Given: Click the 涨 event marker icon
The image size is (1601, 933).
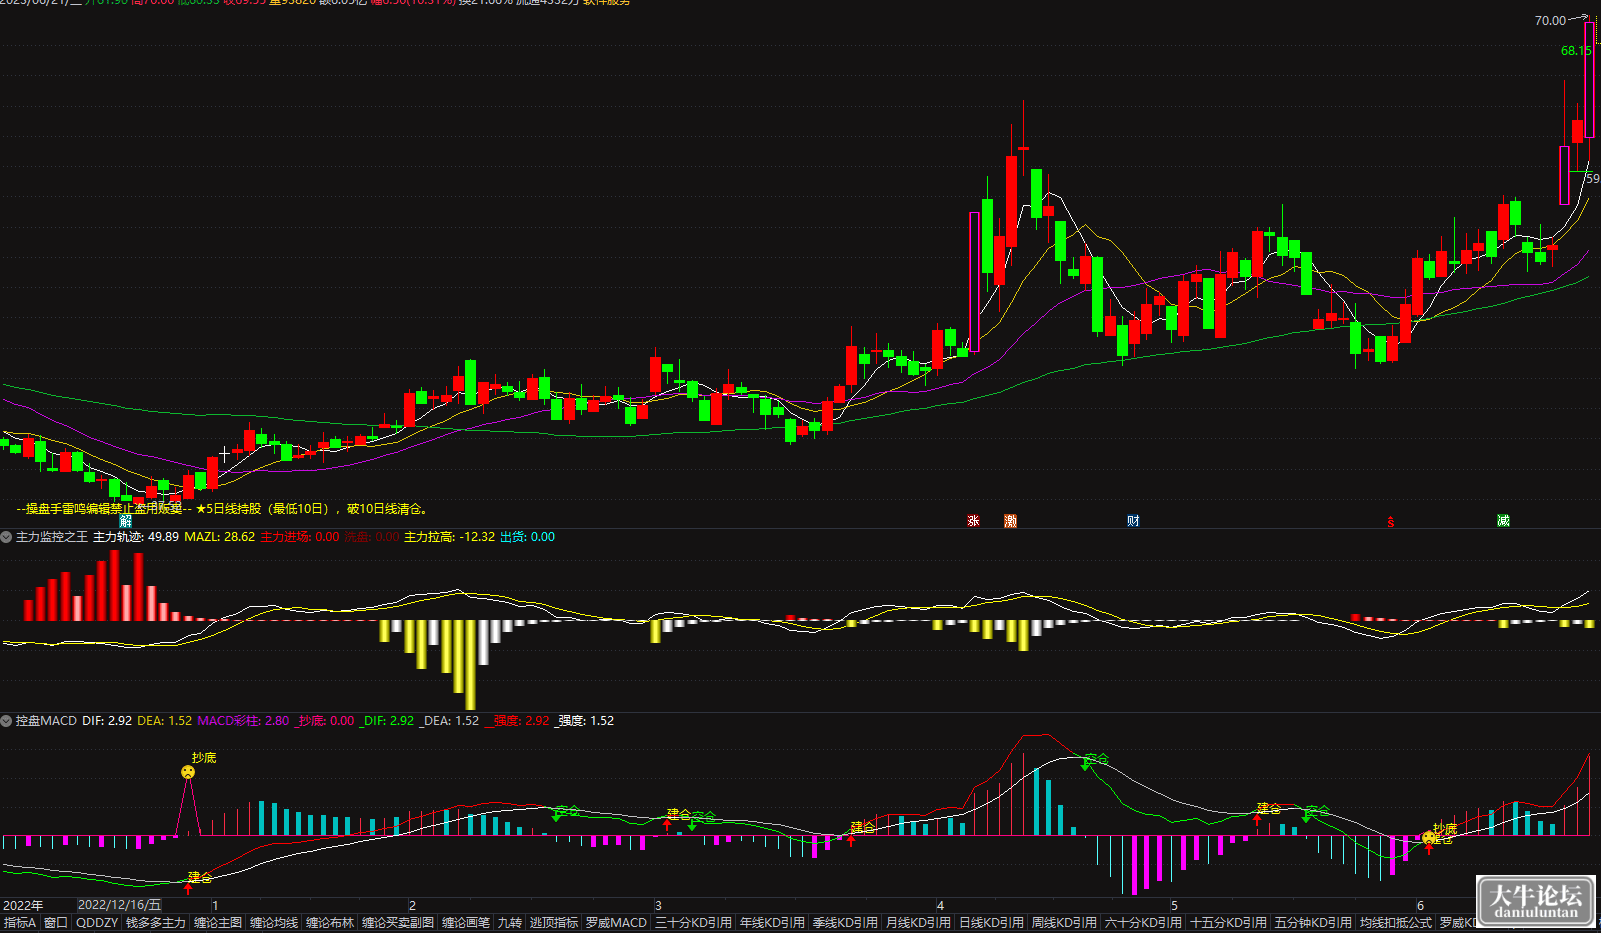Looking at the screenshot, I should [x=973, y=521].
